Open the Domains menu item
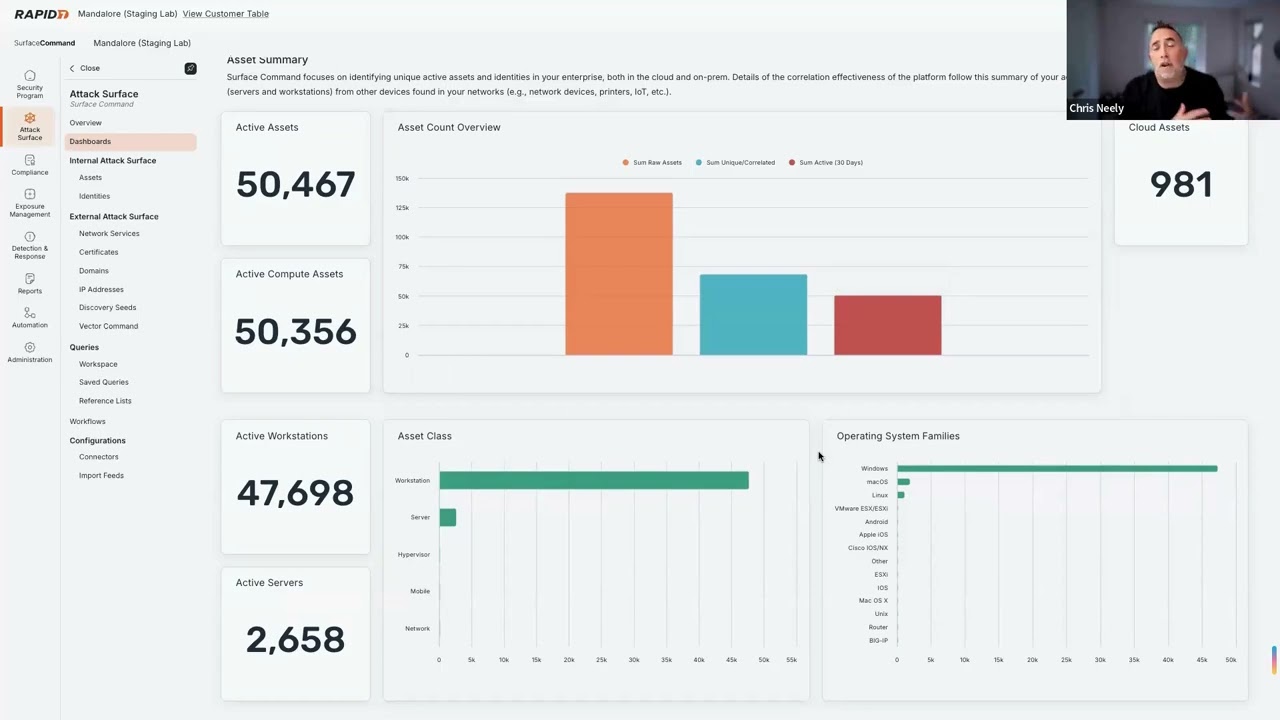1280x720 pixels. pos(94,271)
